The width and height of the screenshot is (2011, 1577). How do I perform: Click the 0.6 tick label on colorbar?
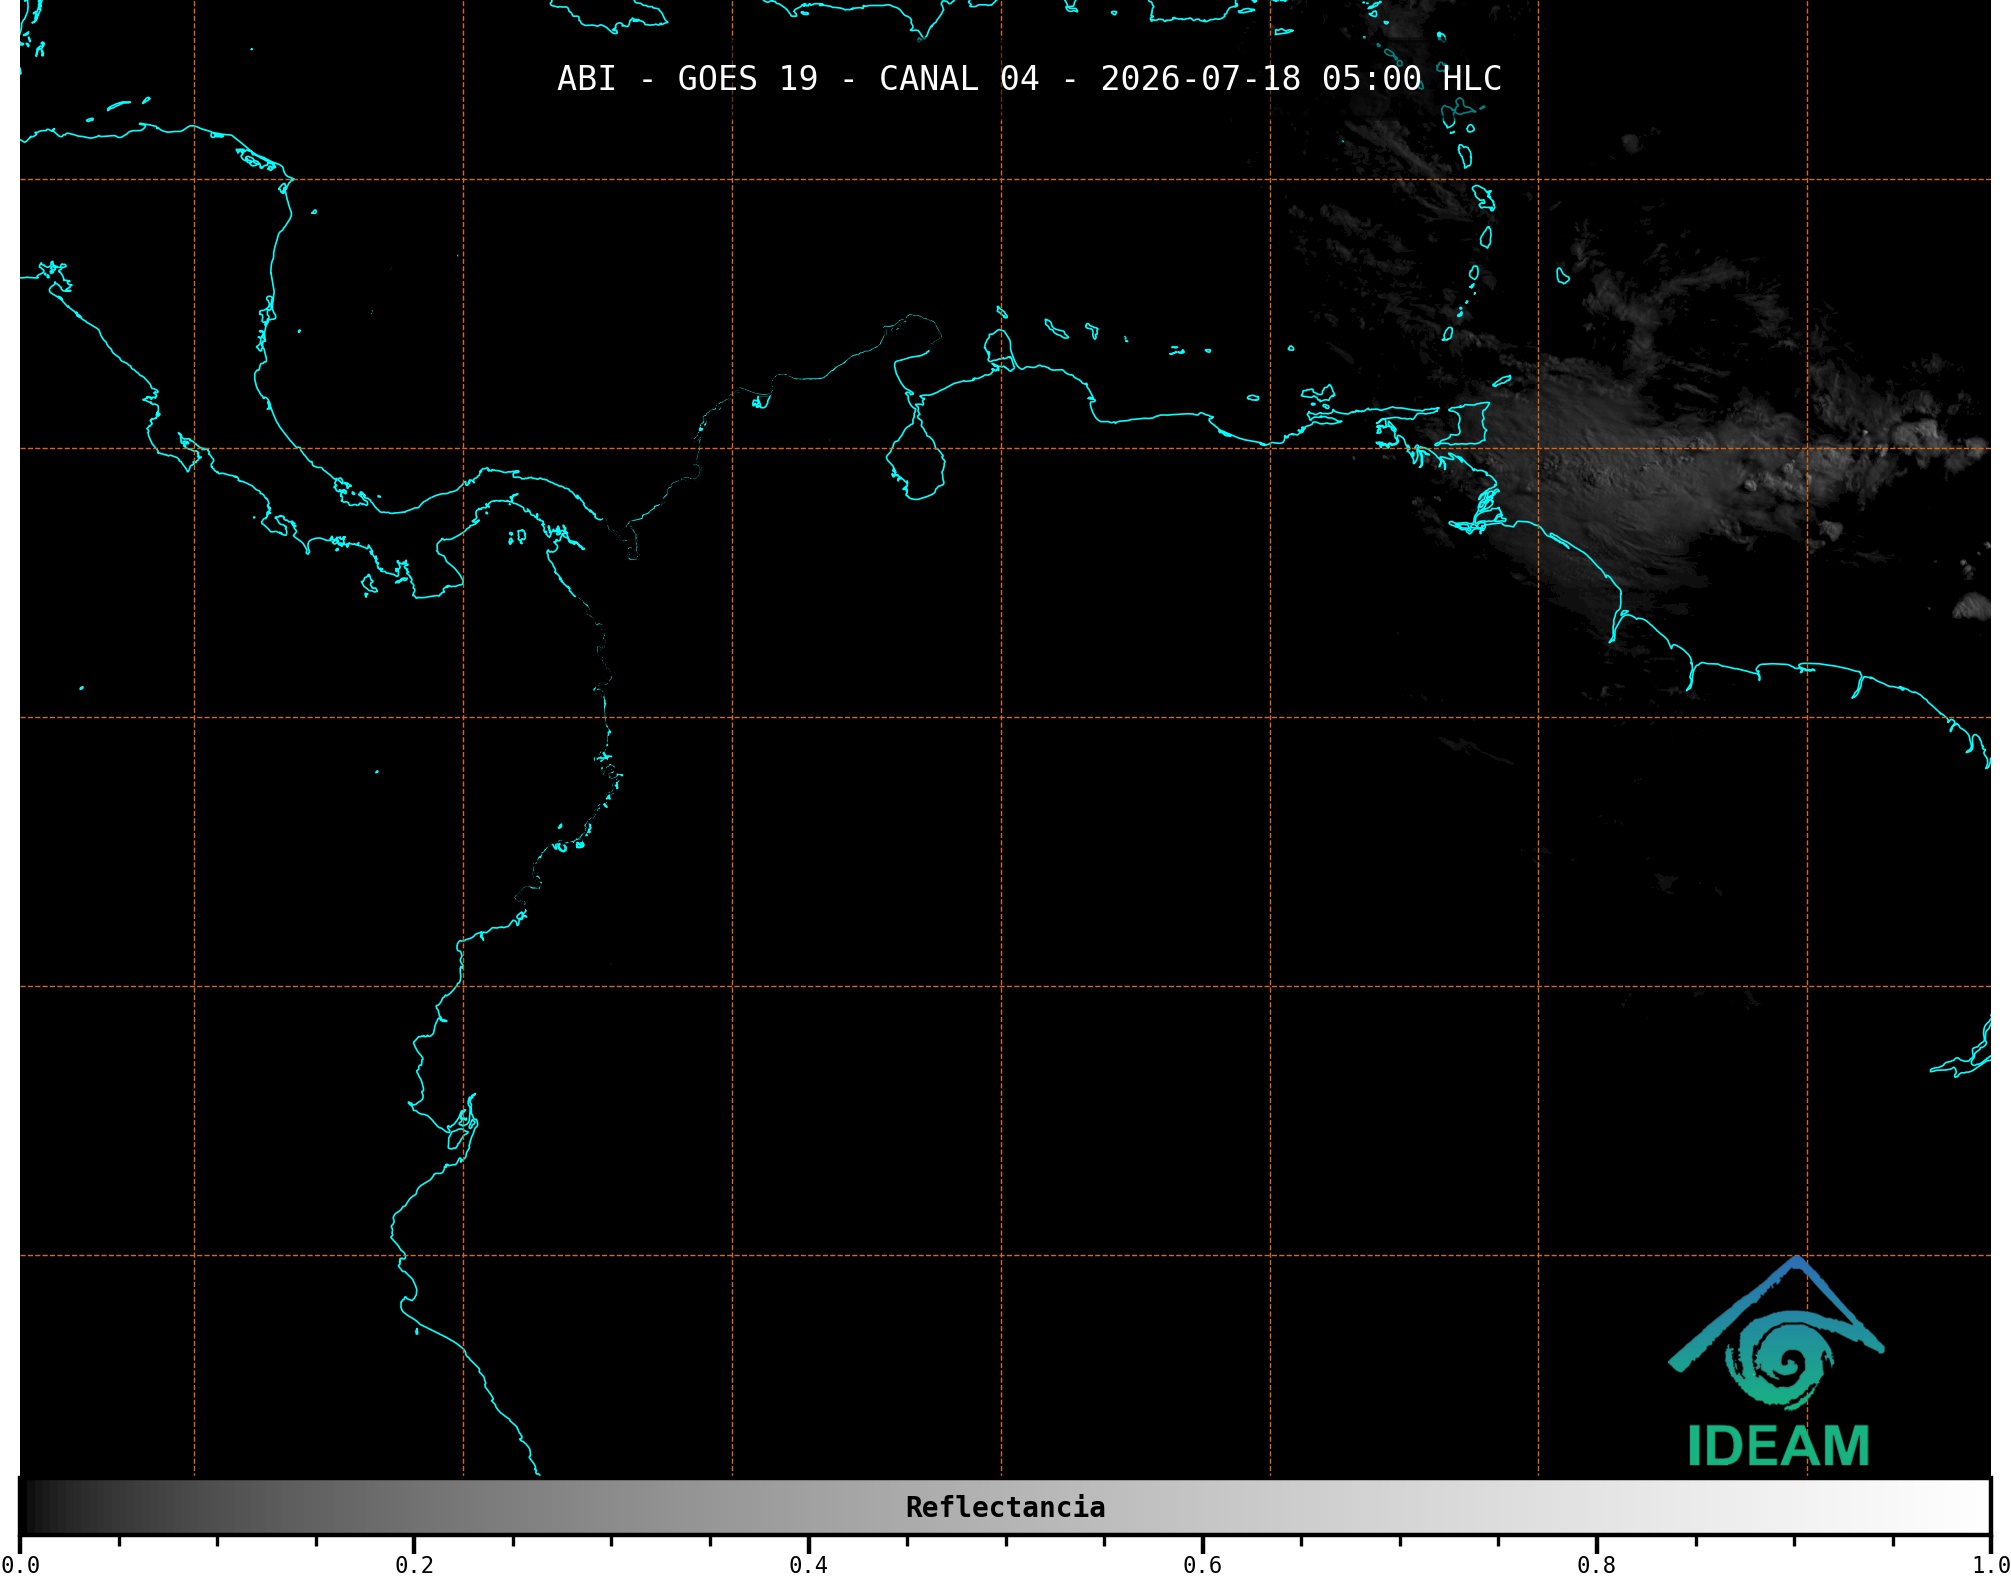coord(1202,1565)
